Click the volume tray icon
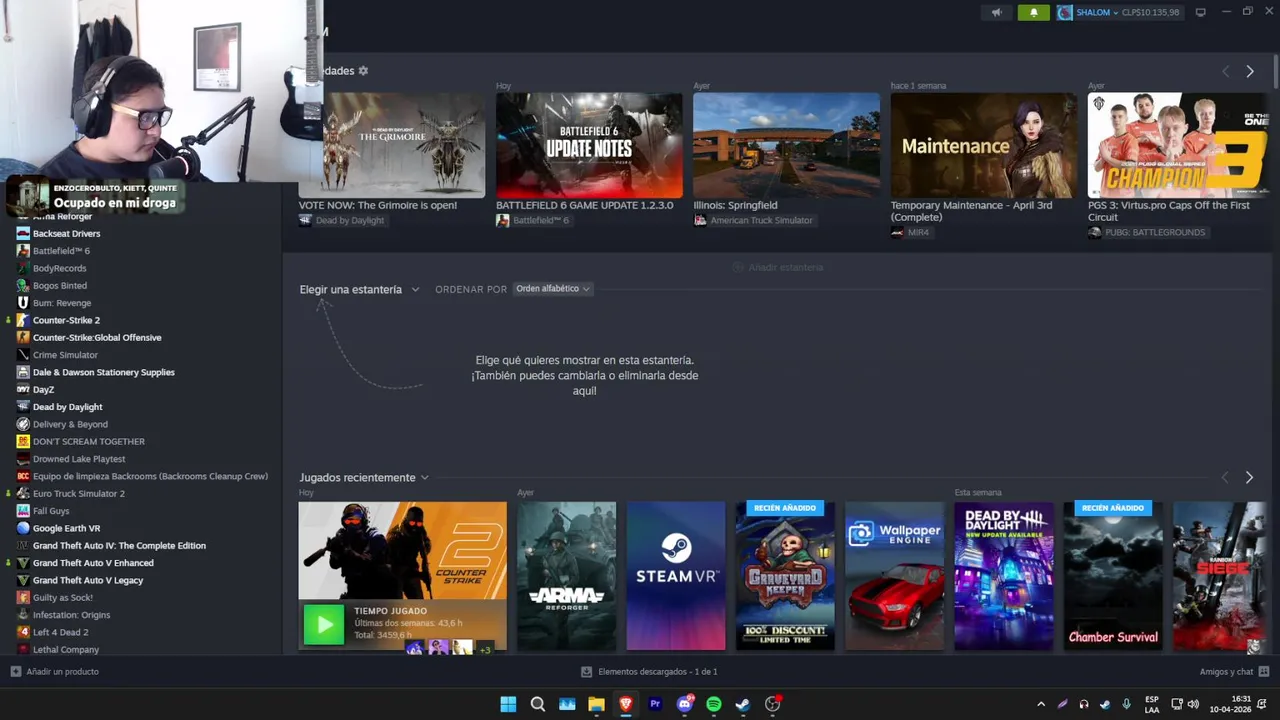 (x=1193, y=704)
